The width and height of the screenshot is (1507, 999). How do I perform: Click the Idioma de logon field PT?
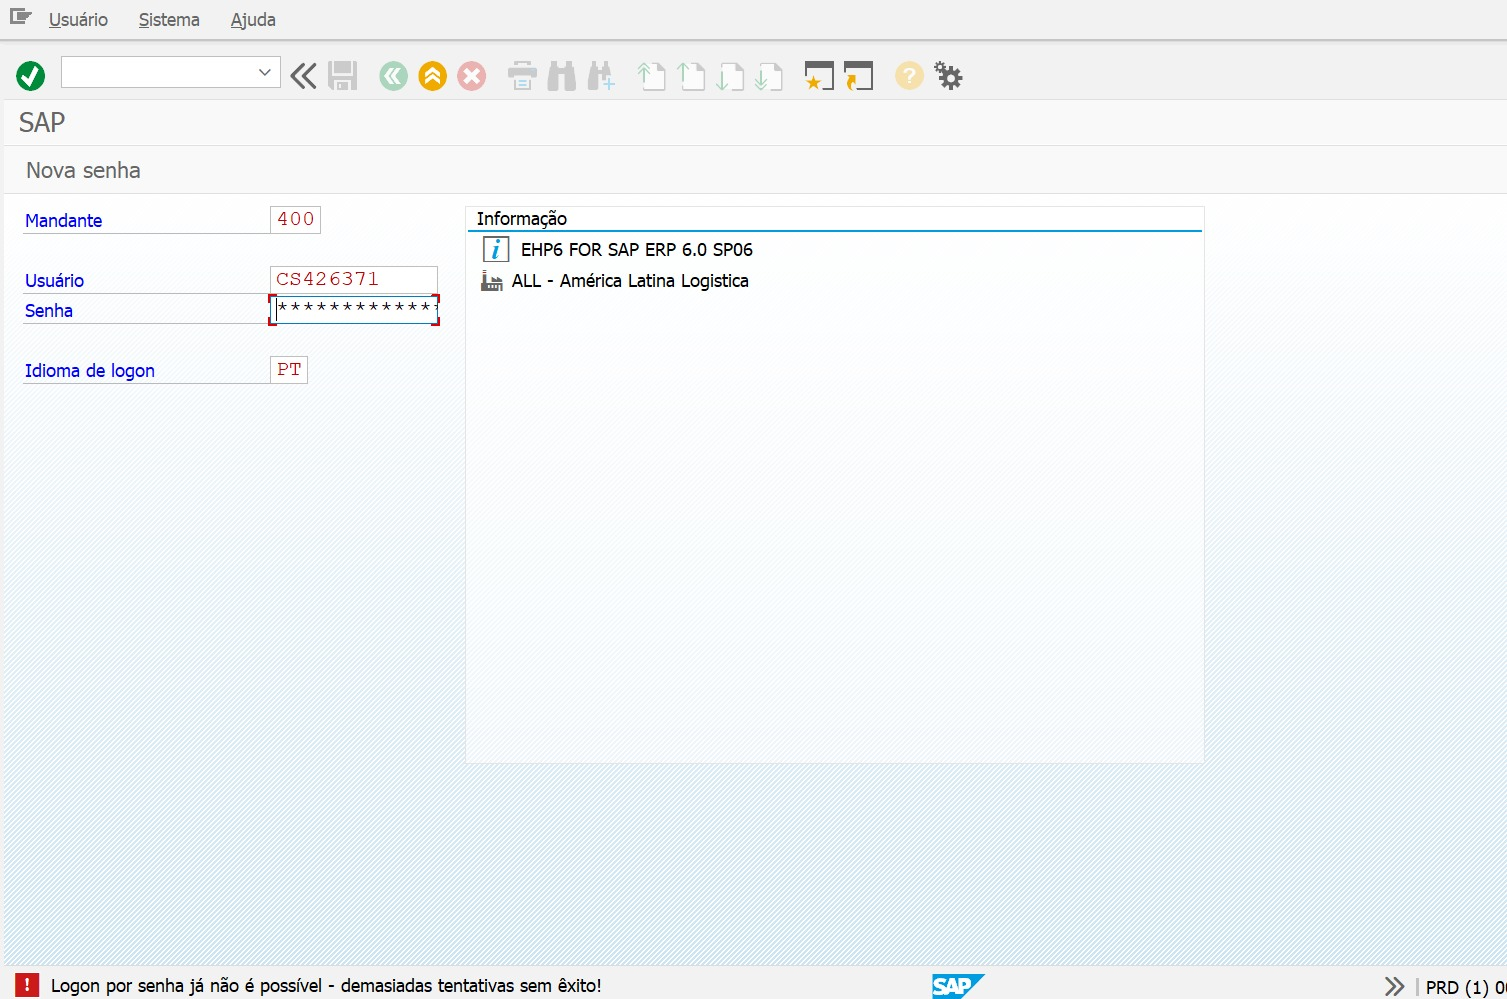pyautogui.click(x=289, y=370)
